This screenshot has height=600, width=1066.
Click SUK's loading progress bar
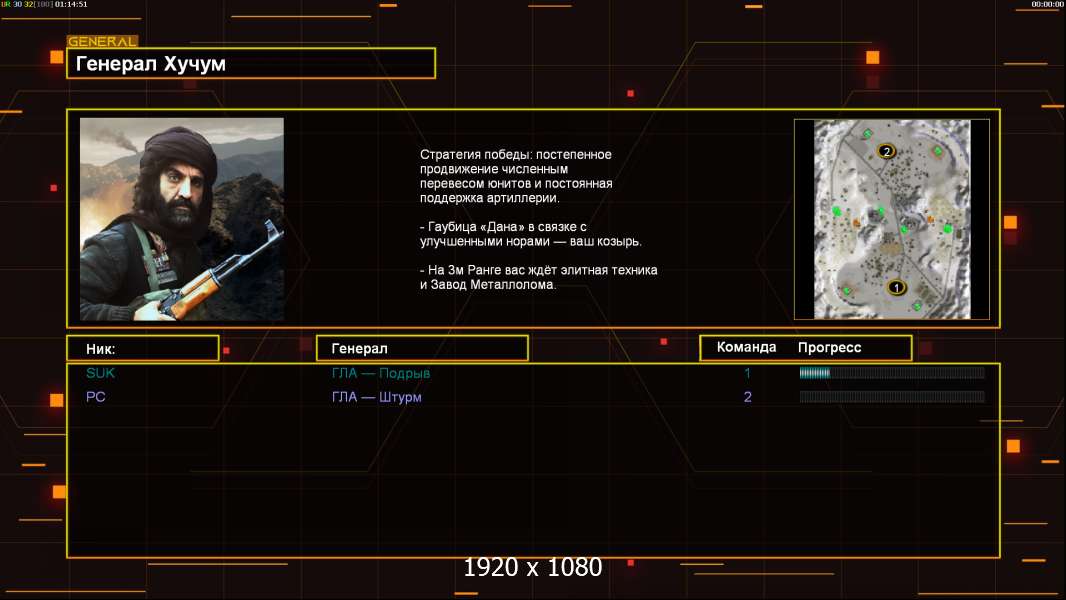pos(892,372)
